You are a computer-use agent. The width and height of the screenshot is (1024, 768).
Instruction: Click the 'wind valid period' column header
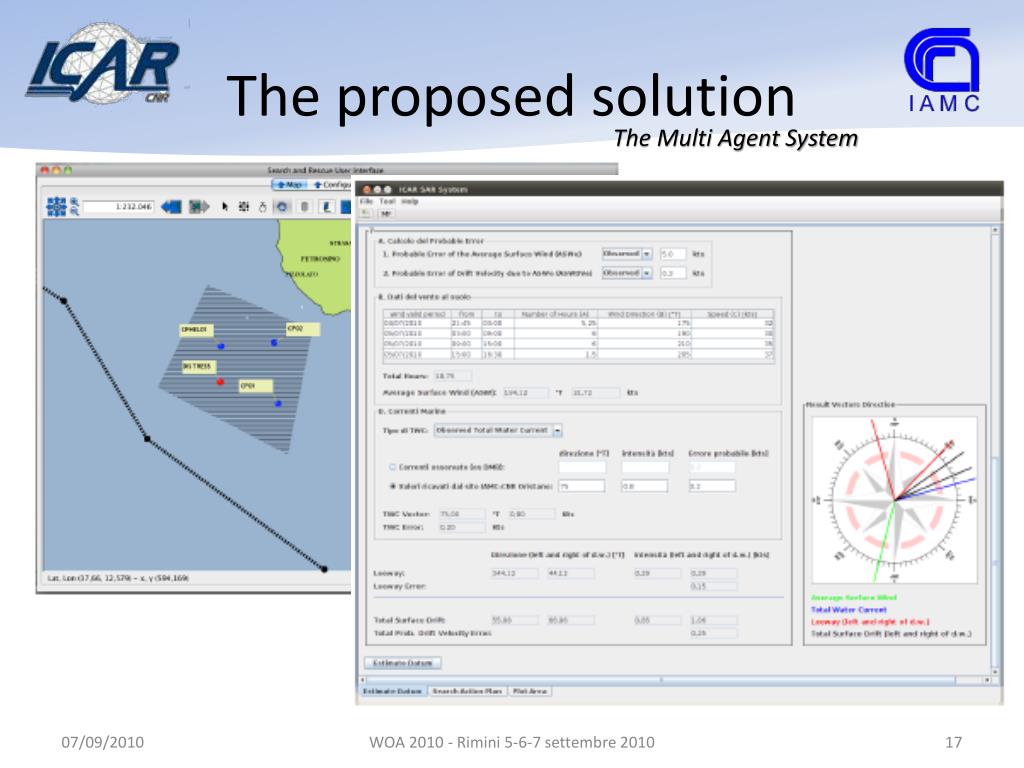click(x=416, y=314)
